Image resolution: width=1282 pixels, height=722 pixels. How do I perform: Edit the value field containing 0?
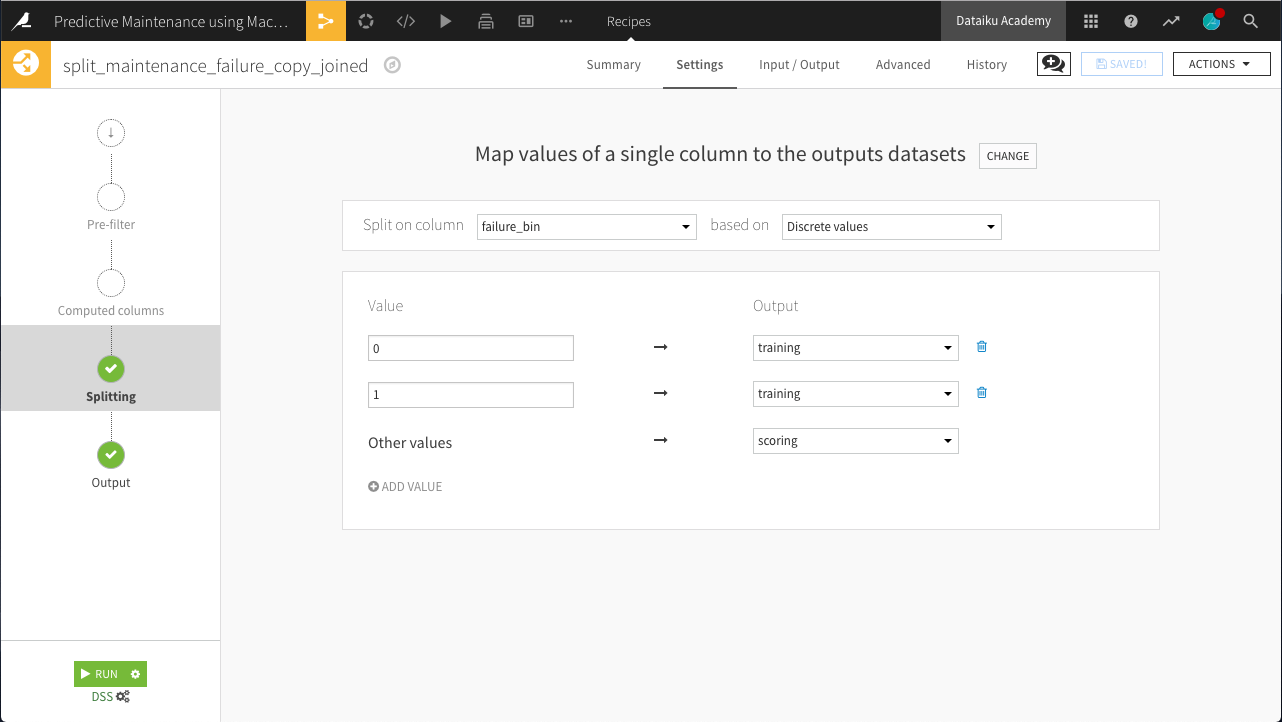(471, 348)
